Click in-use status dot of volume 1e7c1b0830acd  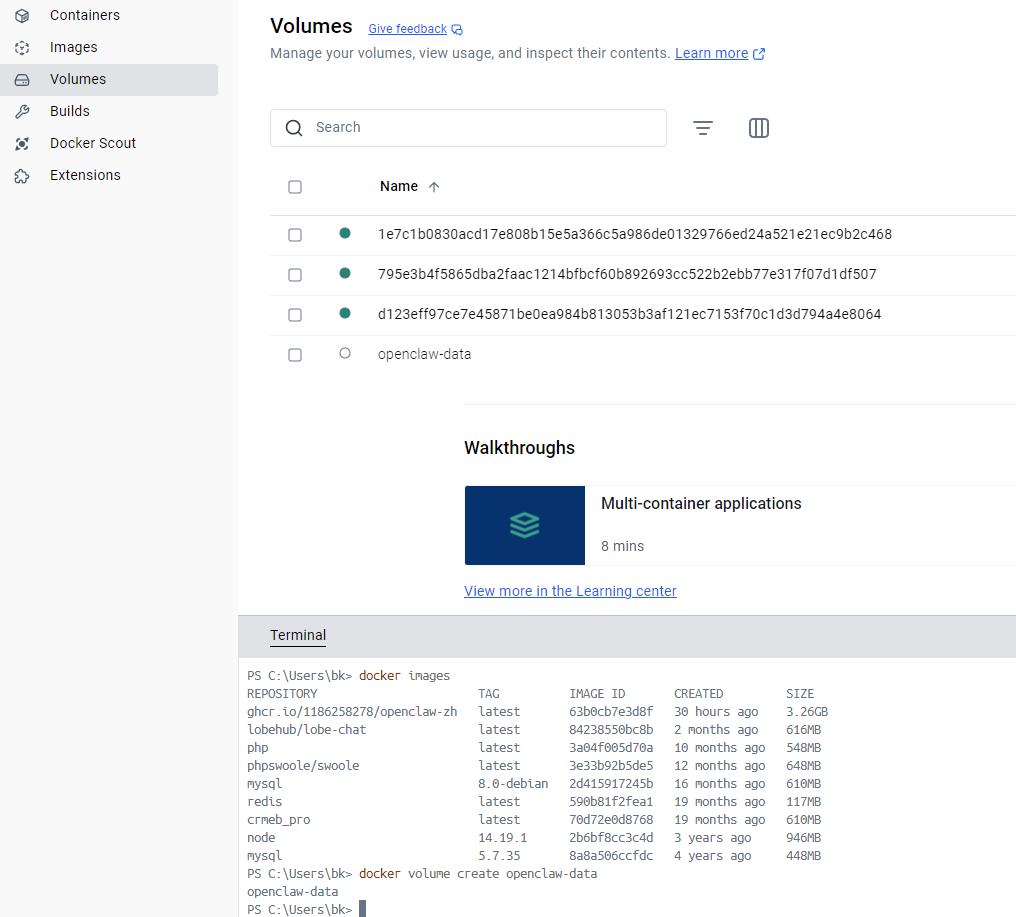coord(345,233)
